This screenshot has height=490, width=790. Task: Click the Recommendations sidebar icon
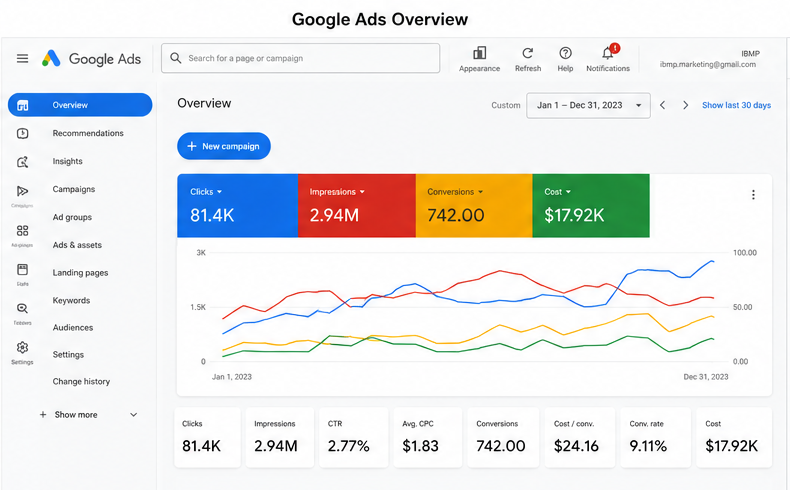22,133
